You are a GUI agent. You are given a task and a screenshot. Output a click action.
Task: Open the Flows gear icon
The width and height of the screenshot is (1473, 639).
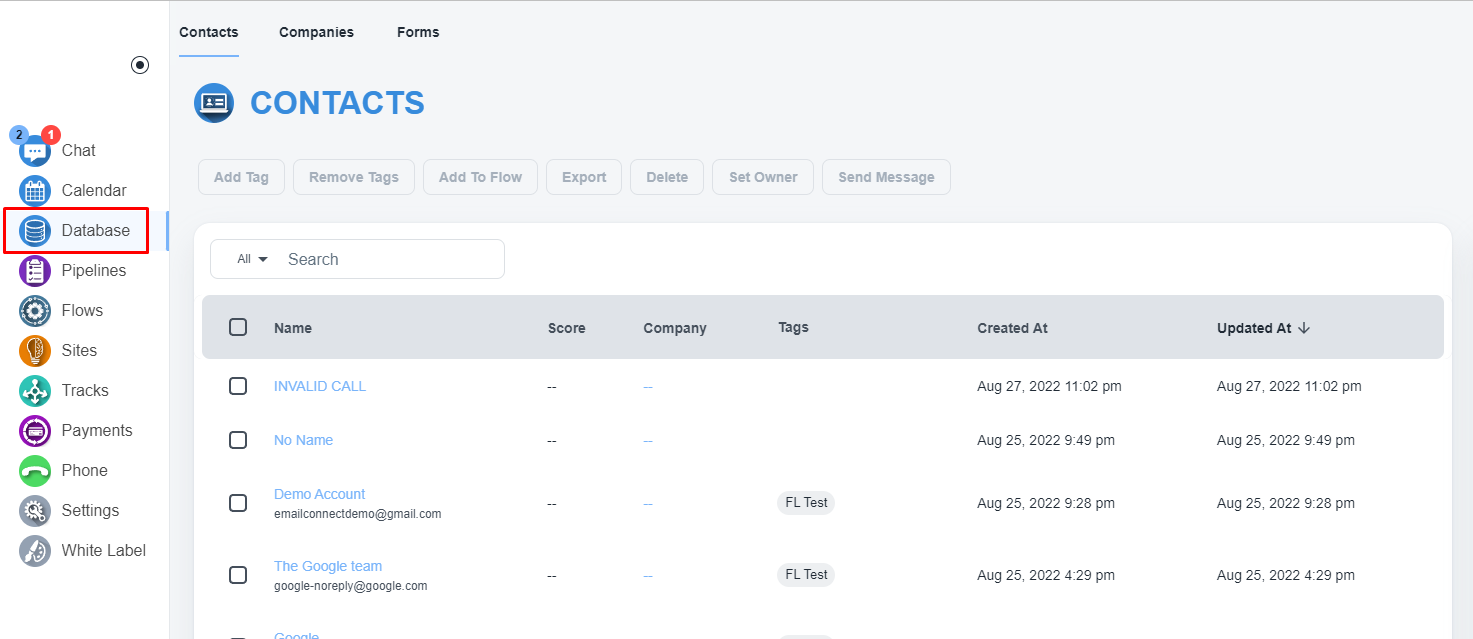(x=35, y=311)
